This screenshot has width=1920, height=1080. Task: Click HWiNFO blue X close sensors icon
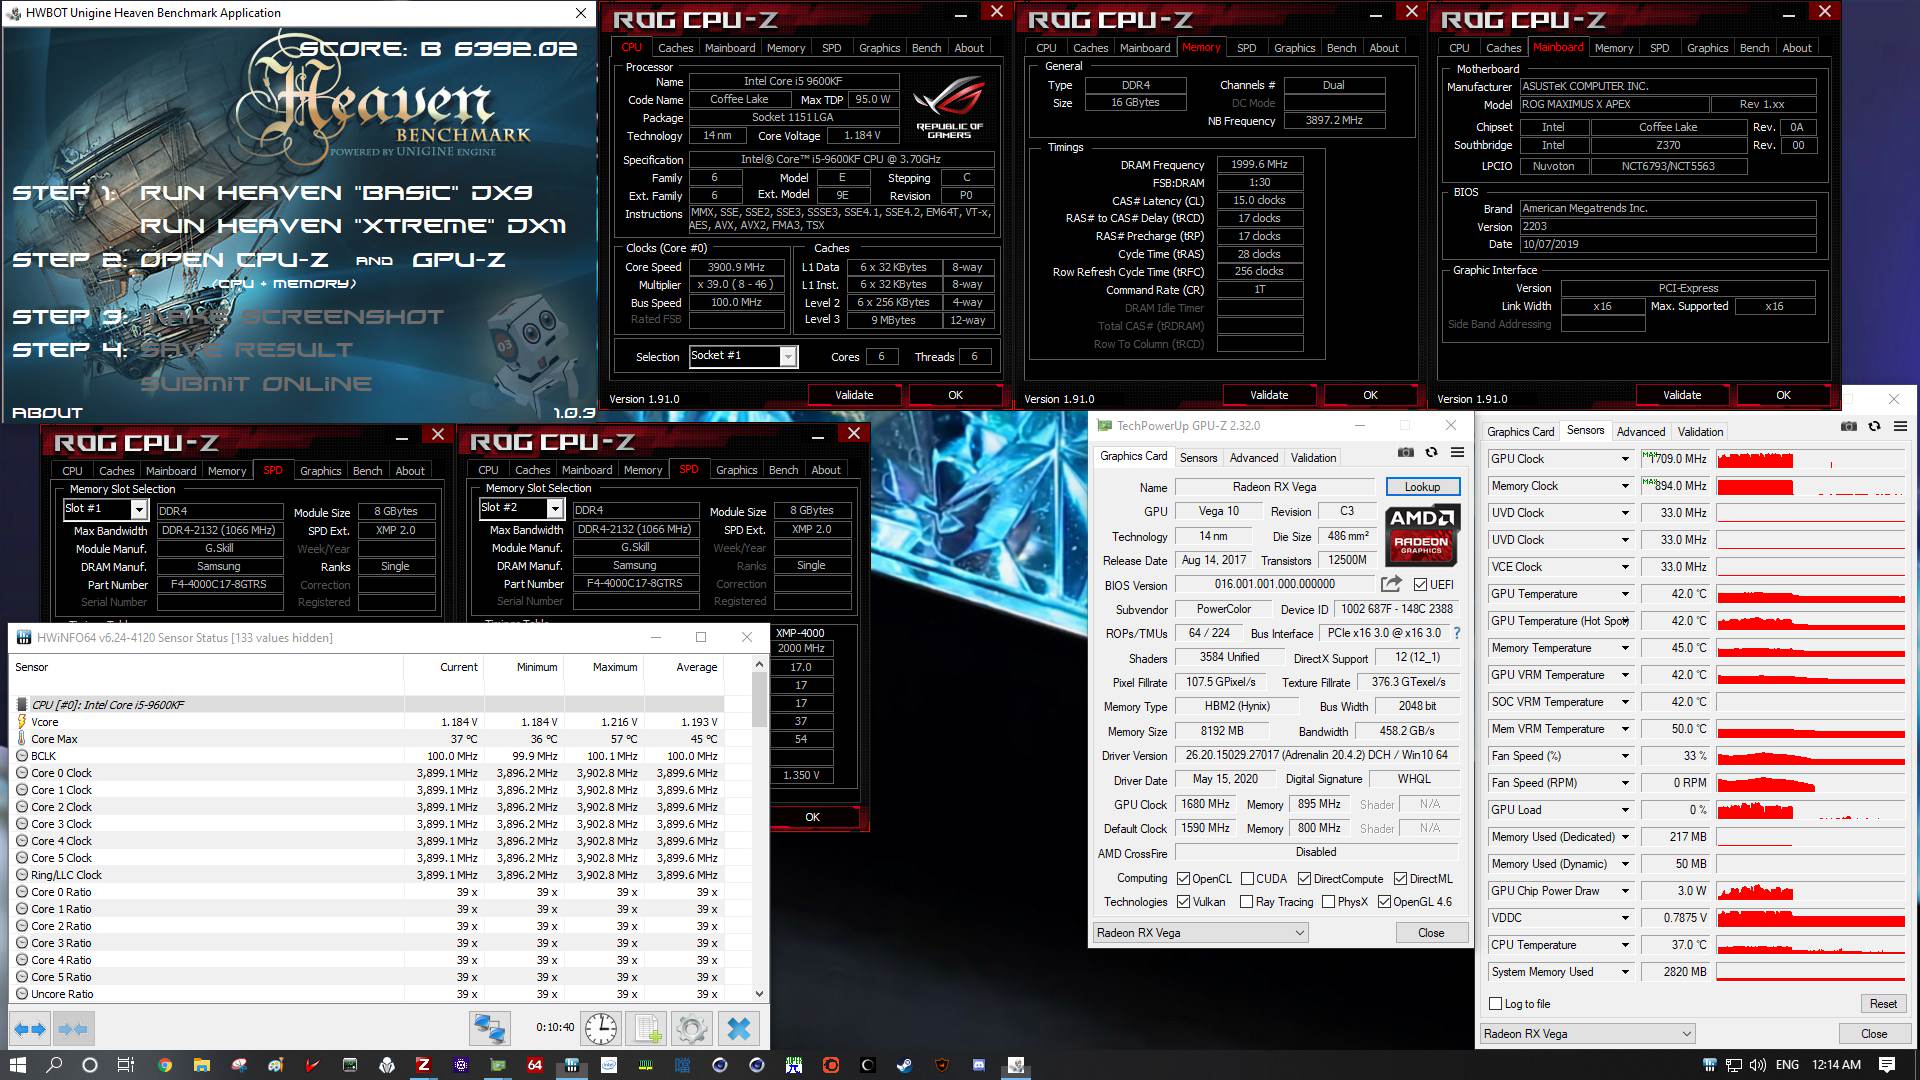739,1028
